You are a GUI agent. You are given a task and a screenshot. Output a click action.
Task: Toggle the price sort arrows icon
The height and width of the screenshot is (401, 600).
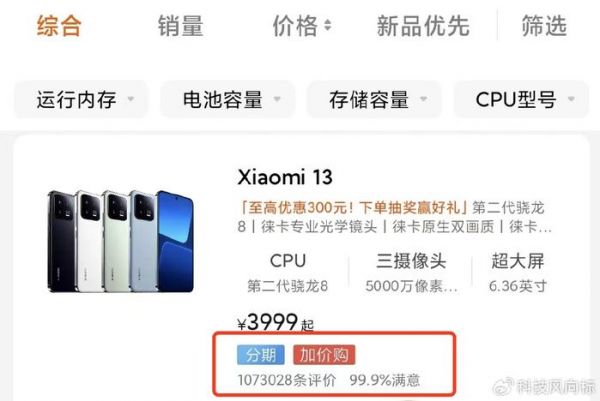(x=328, y=26)
